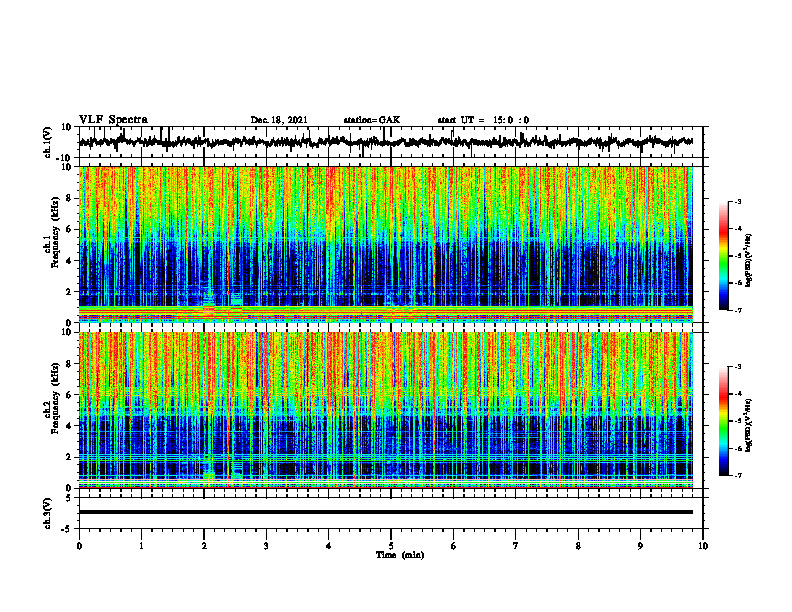The image size is (792, 612).
Task: Click the ch.1 colorbar log(PSD) label
Action: click(749, 261)
